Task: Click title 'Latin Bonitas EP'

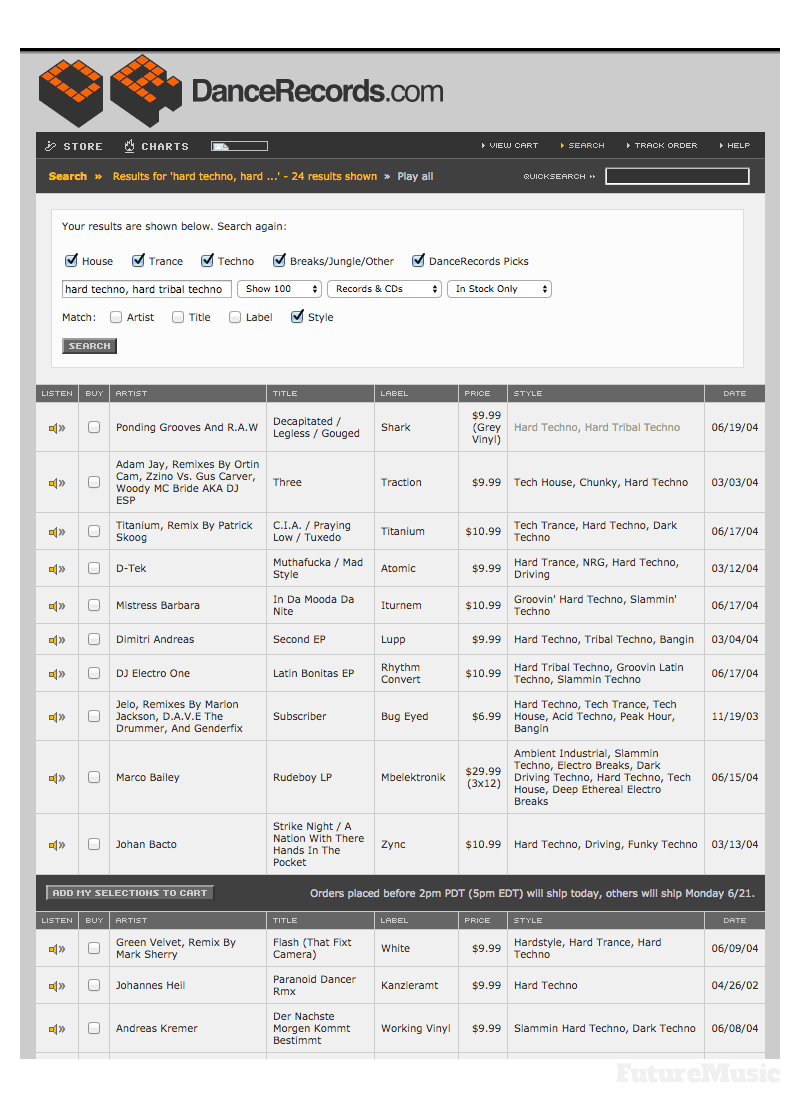Action: tap(314, 673)
